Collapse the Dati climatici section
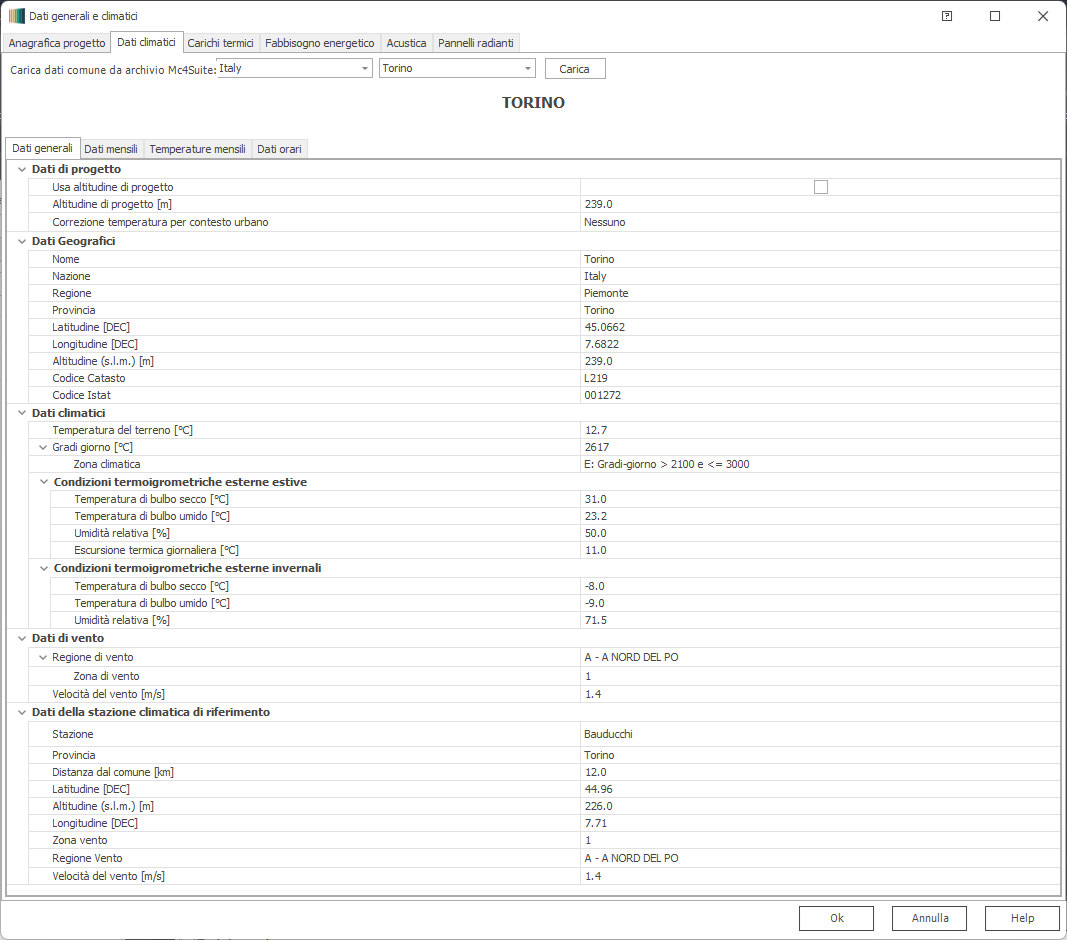This screenshot has height=940, width=1067. click(x=21, y=413)
